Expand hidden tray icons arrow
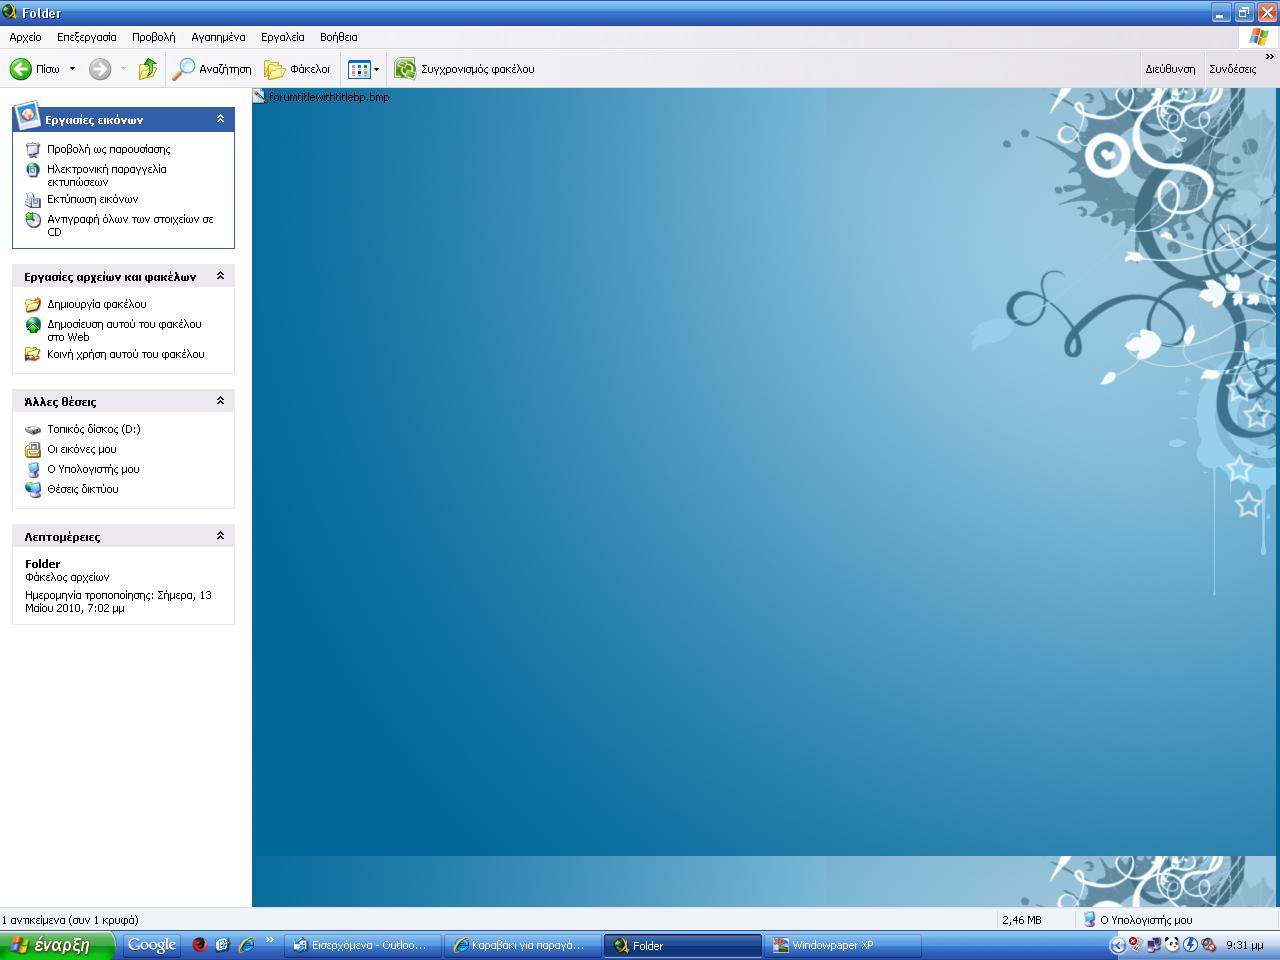 [1117, 945]
